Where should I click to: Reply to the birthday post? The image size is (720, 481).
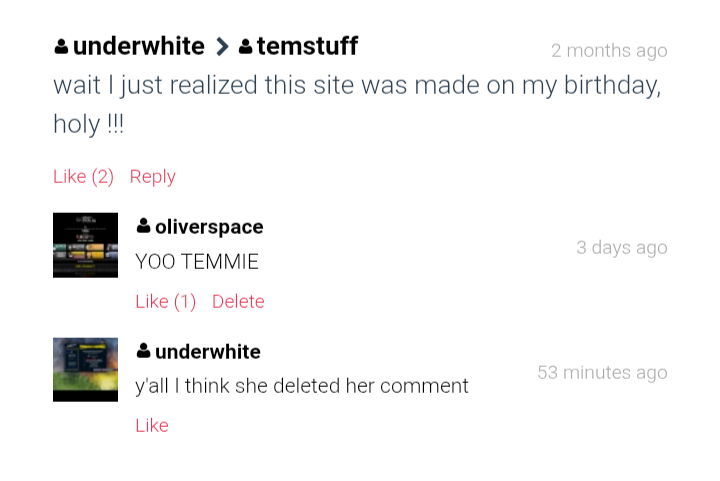click(152, 177)
